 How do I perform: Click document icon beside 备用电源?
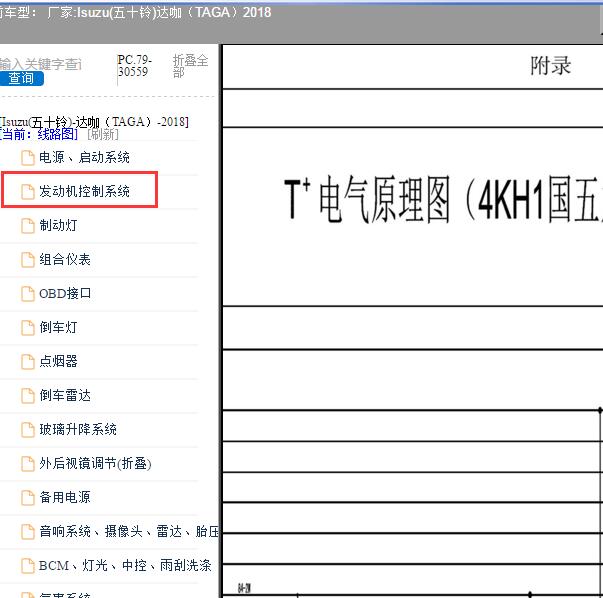[27, 498]
